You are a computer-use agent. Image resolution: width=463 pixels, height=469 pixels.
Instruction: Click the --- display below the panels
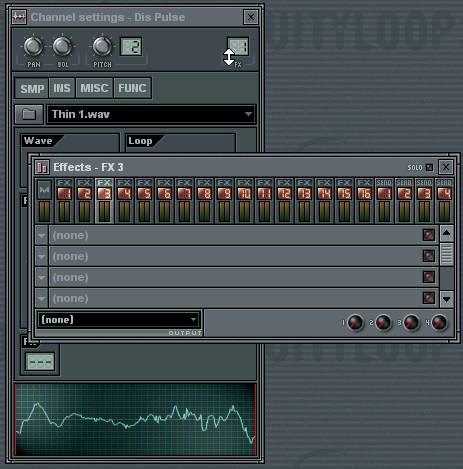click(x=40, y=362)
